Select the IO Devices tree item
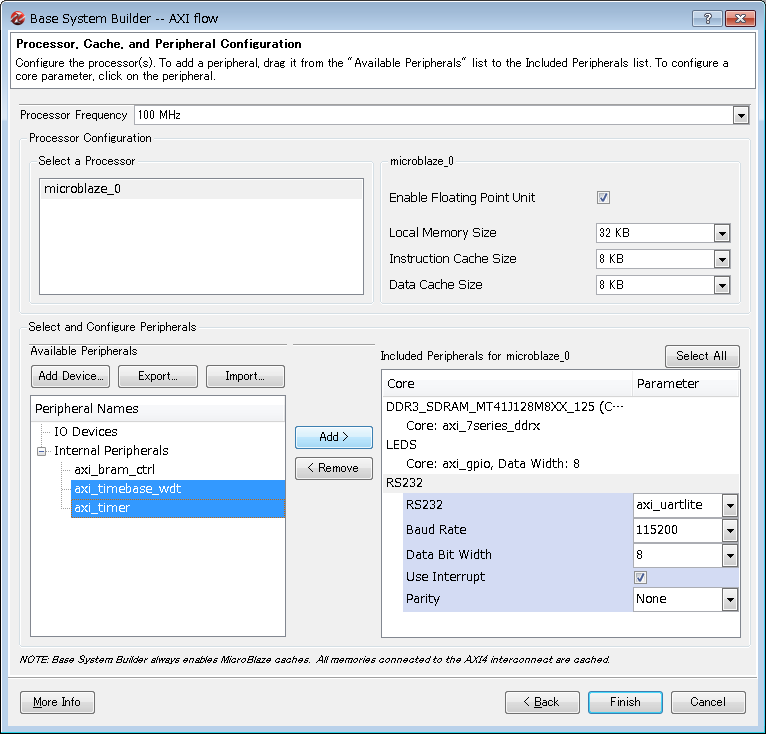The image size is (766, 734). coord(85,432)
